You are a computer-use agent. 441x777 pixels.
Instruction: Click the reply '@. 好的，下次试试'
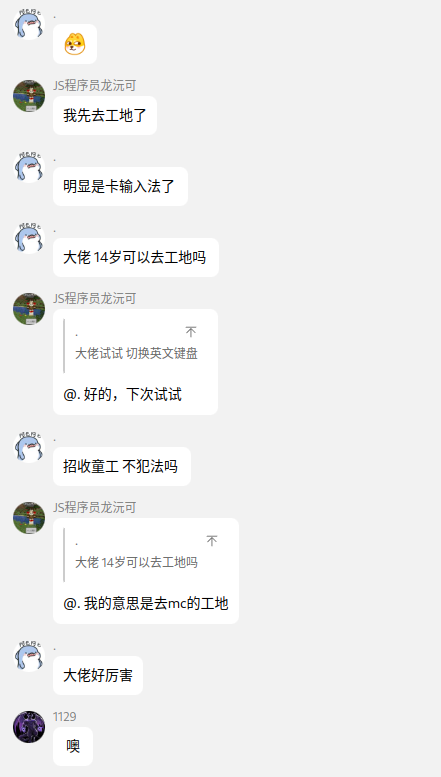point(122,394)
